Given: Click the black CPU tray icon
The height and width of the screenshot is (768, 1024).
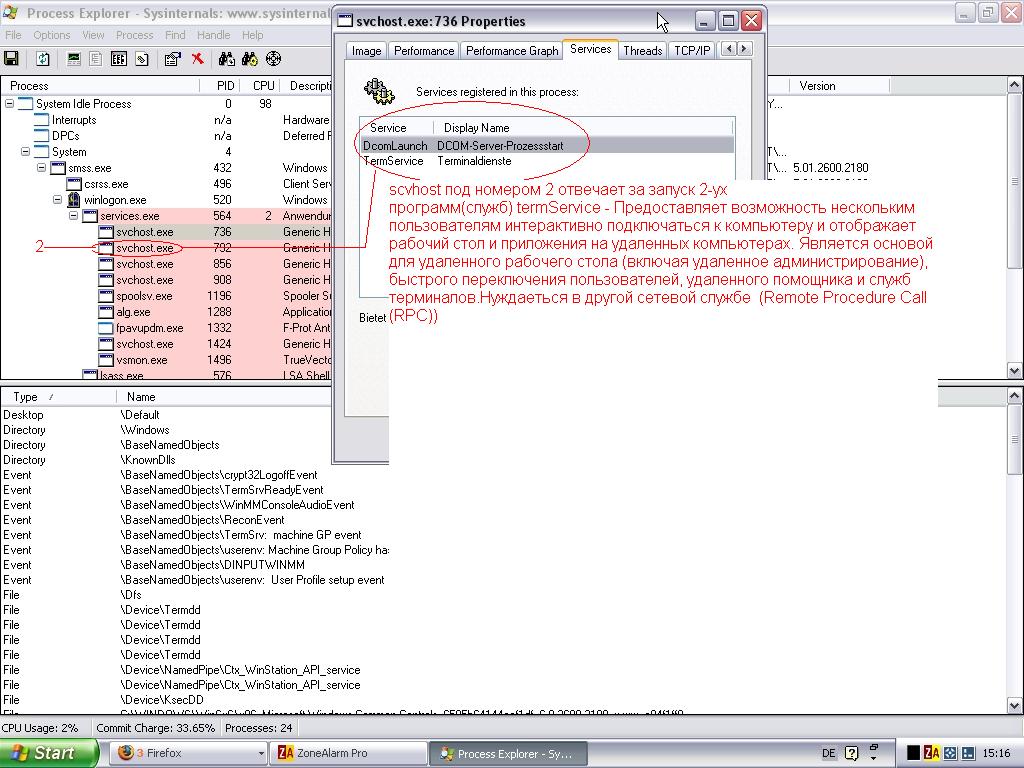Looking at the screenshot, I should (x=914, y=753).
